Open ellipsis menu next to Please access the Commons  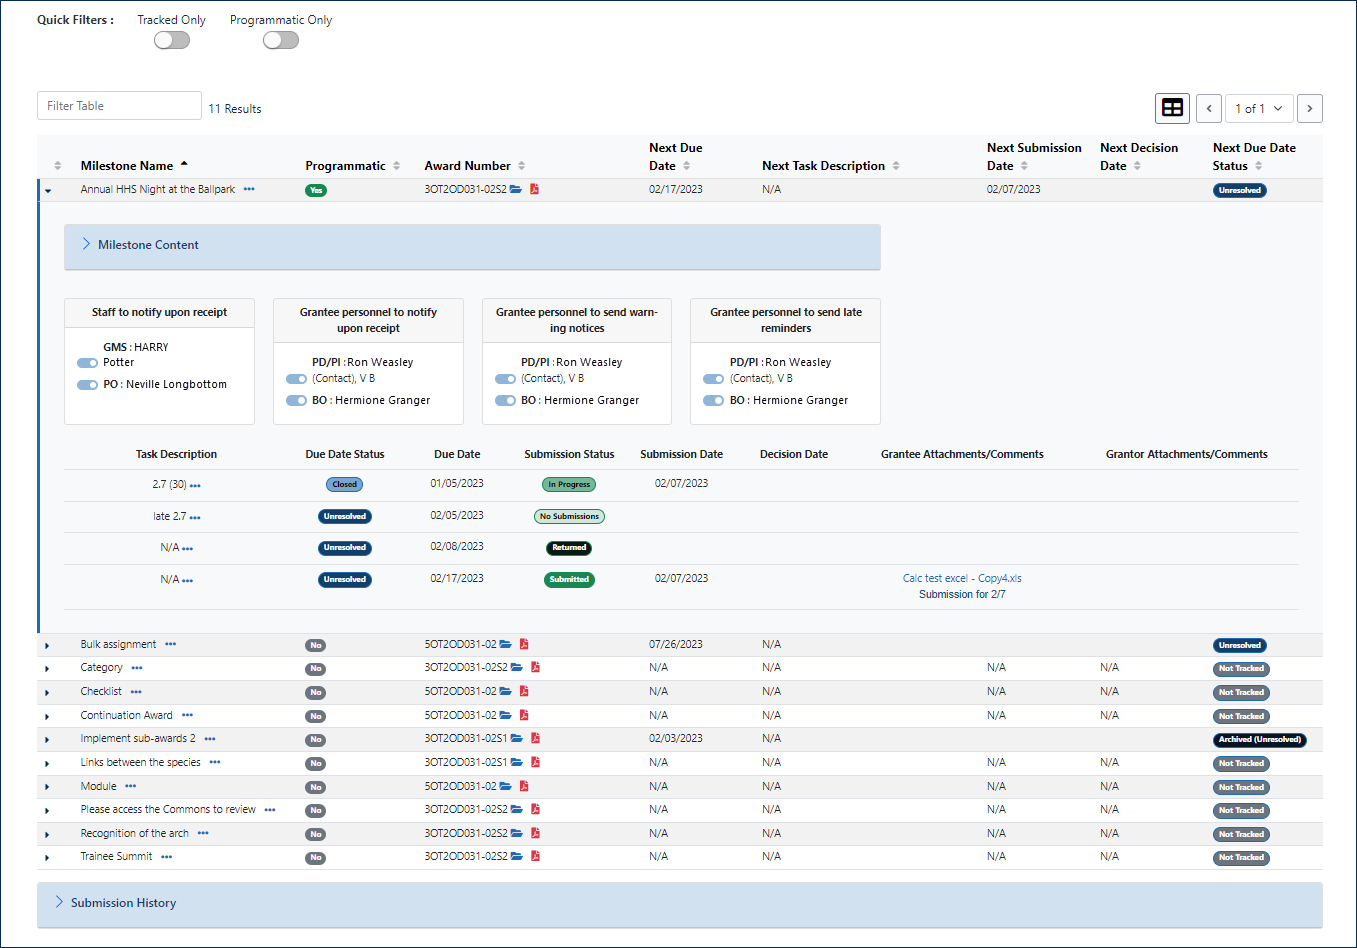pyautogui.click(x=270, y=810)
